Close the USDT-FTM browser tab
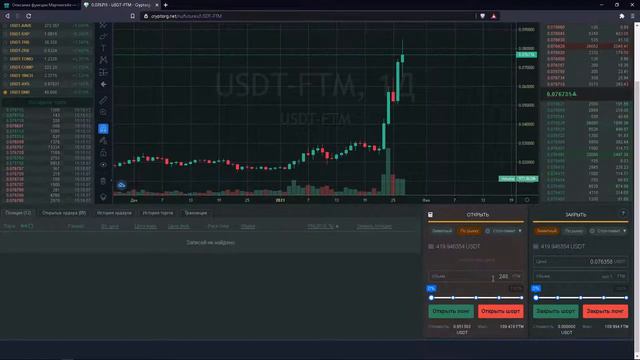The width and height of the screenshot is (640, 360). pos(157,5)
